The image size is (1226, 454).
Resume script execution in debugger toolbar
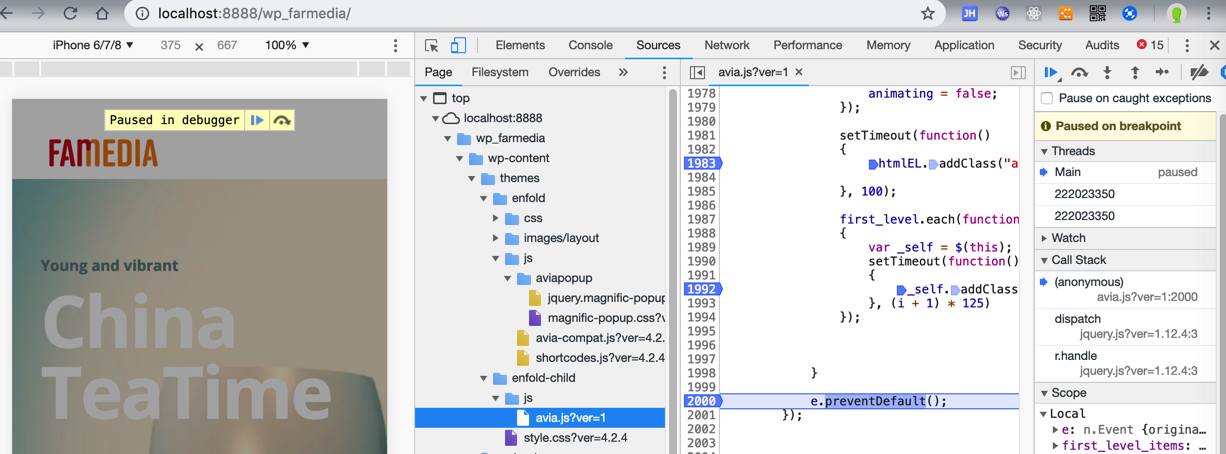[1052, 72]
